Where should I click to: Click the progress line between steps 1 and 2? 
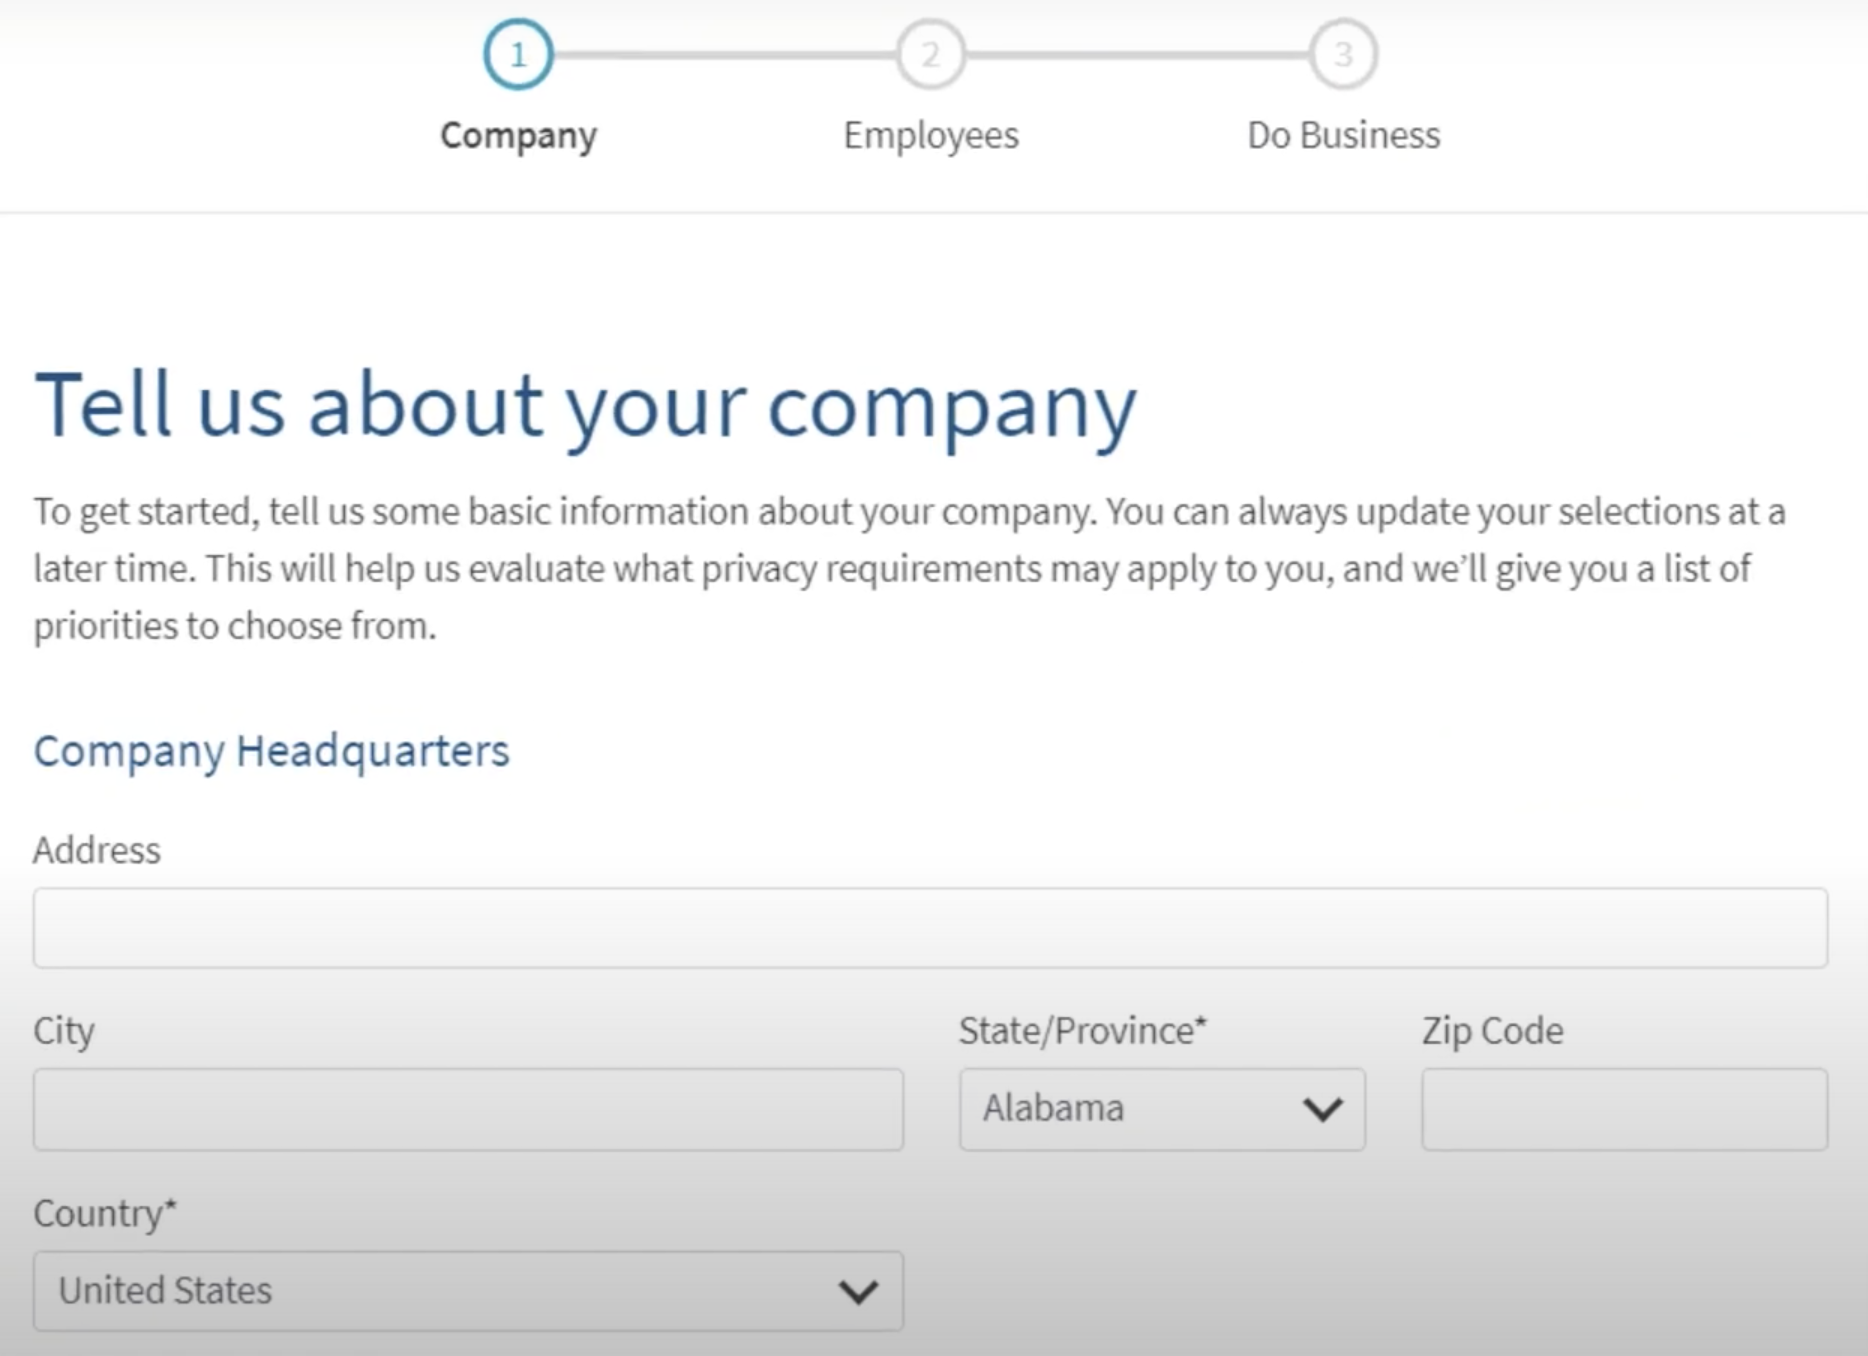(724, 55)
